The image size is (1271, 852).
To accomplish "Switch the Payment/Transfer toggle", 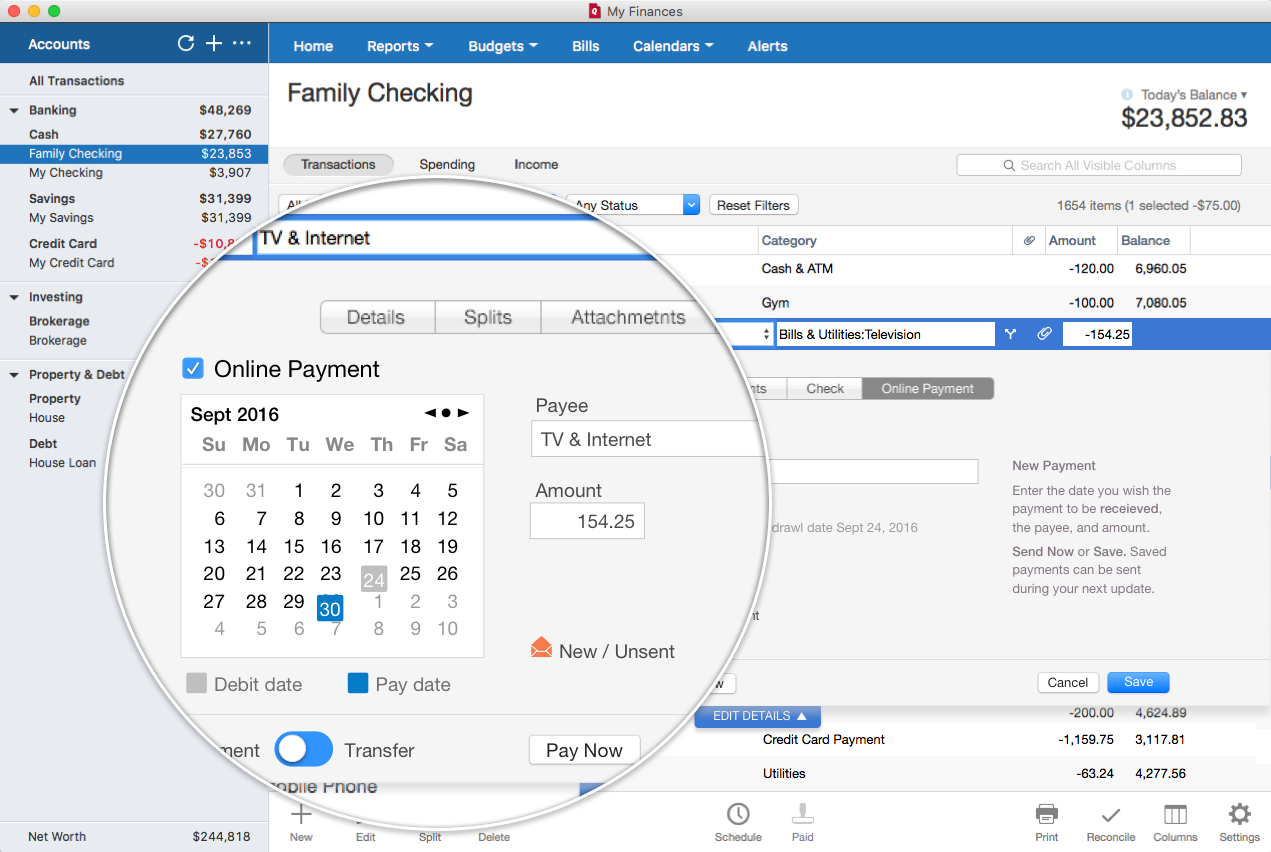I will click(303, 749).
